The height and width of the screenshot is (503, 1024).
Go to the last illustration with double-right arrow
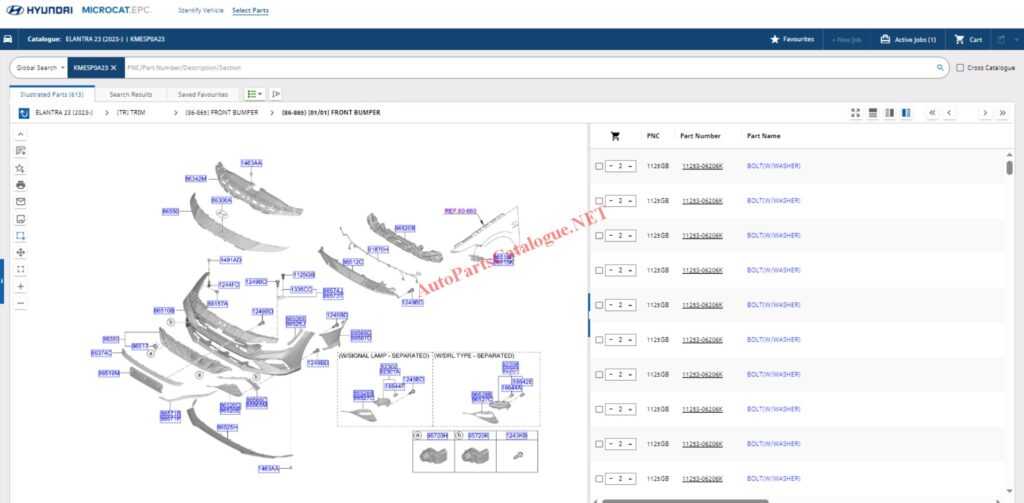(x=1002, y=113)
